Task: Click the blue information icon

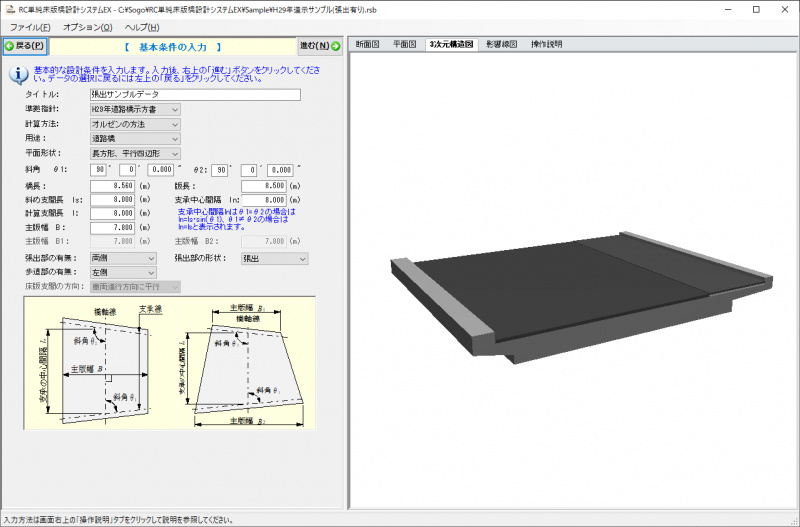Action: [19, 76]
